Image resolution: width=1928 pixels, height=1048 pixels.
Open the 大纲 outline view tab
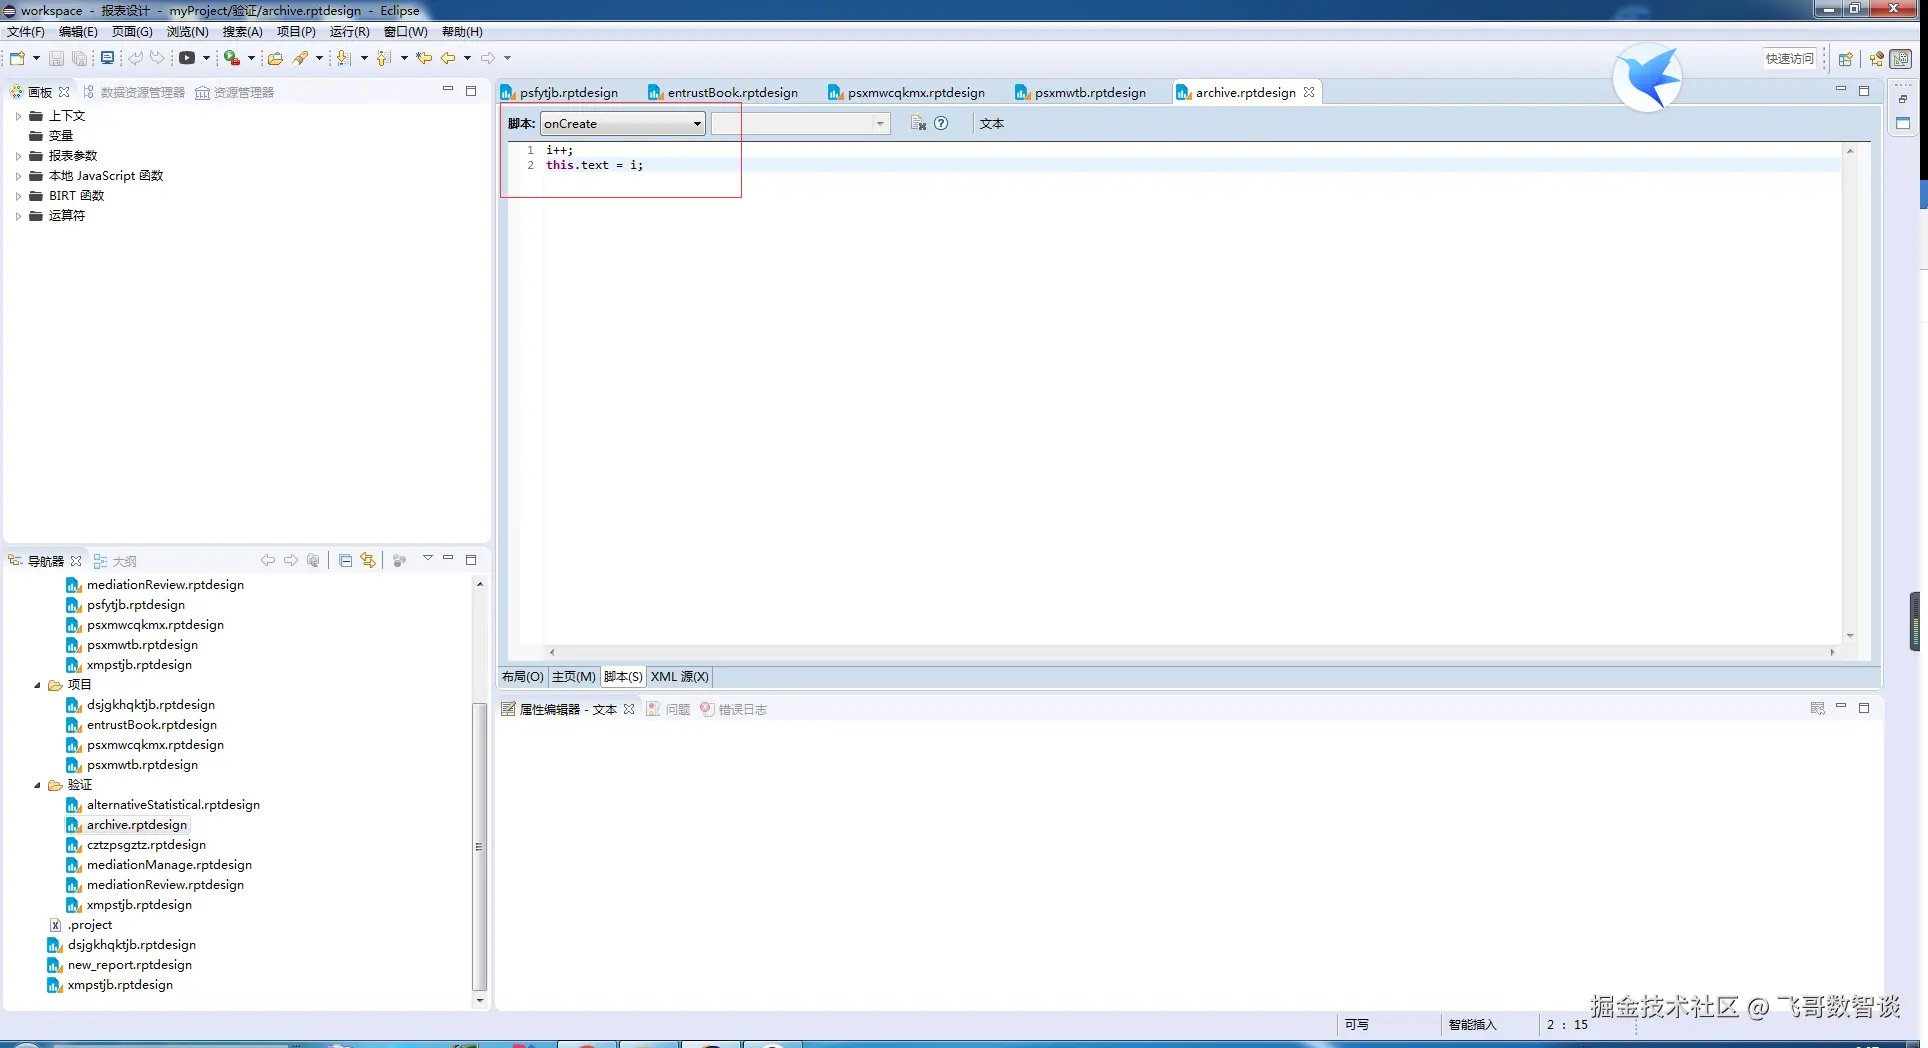[x=116, y=561]
